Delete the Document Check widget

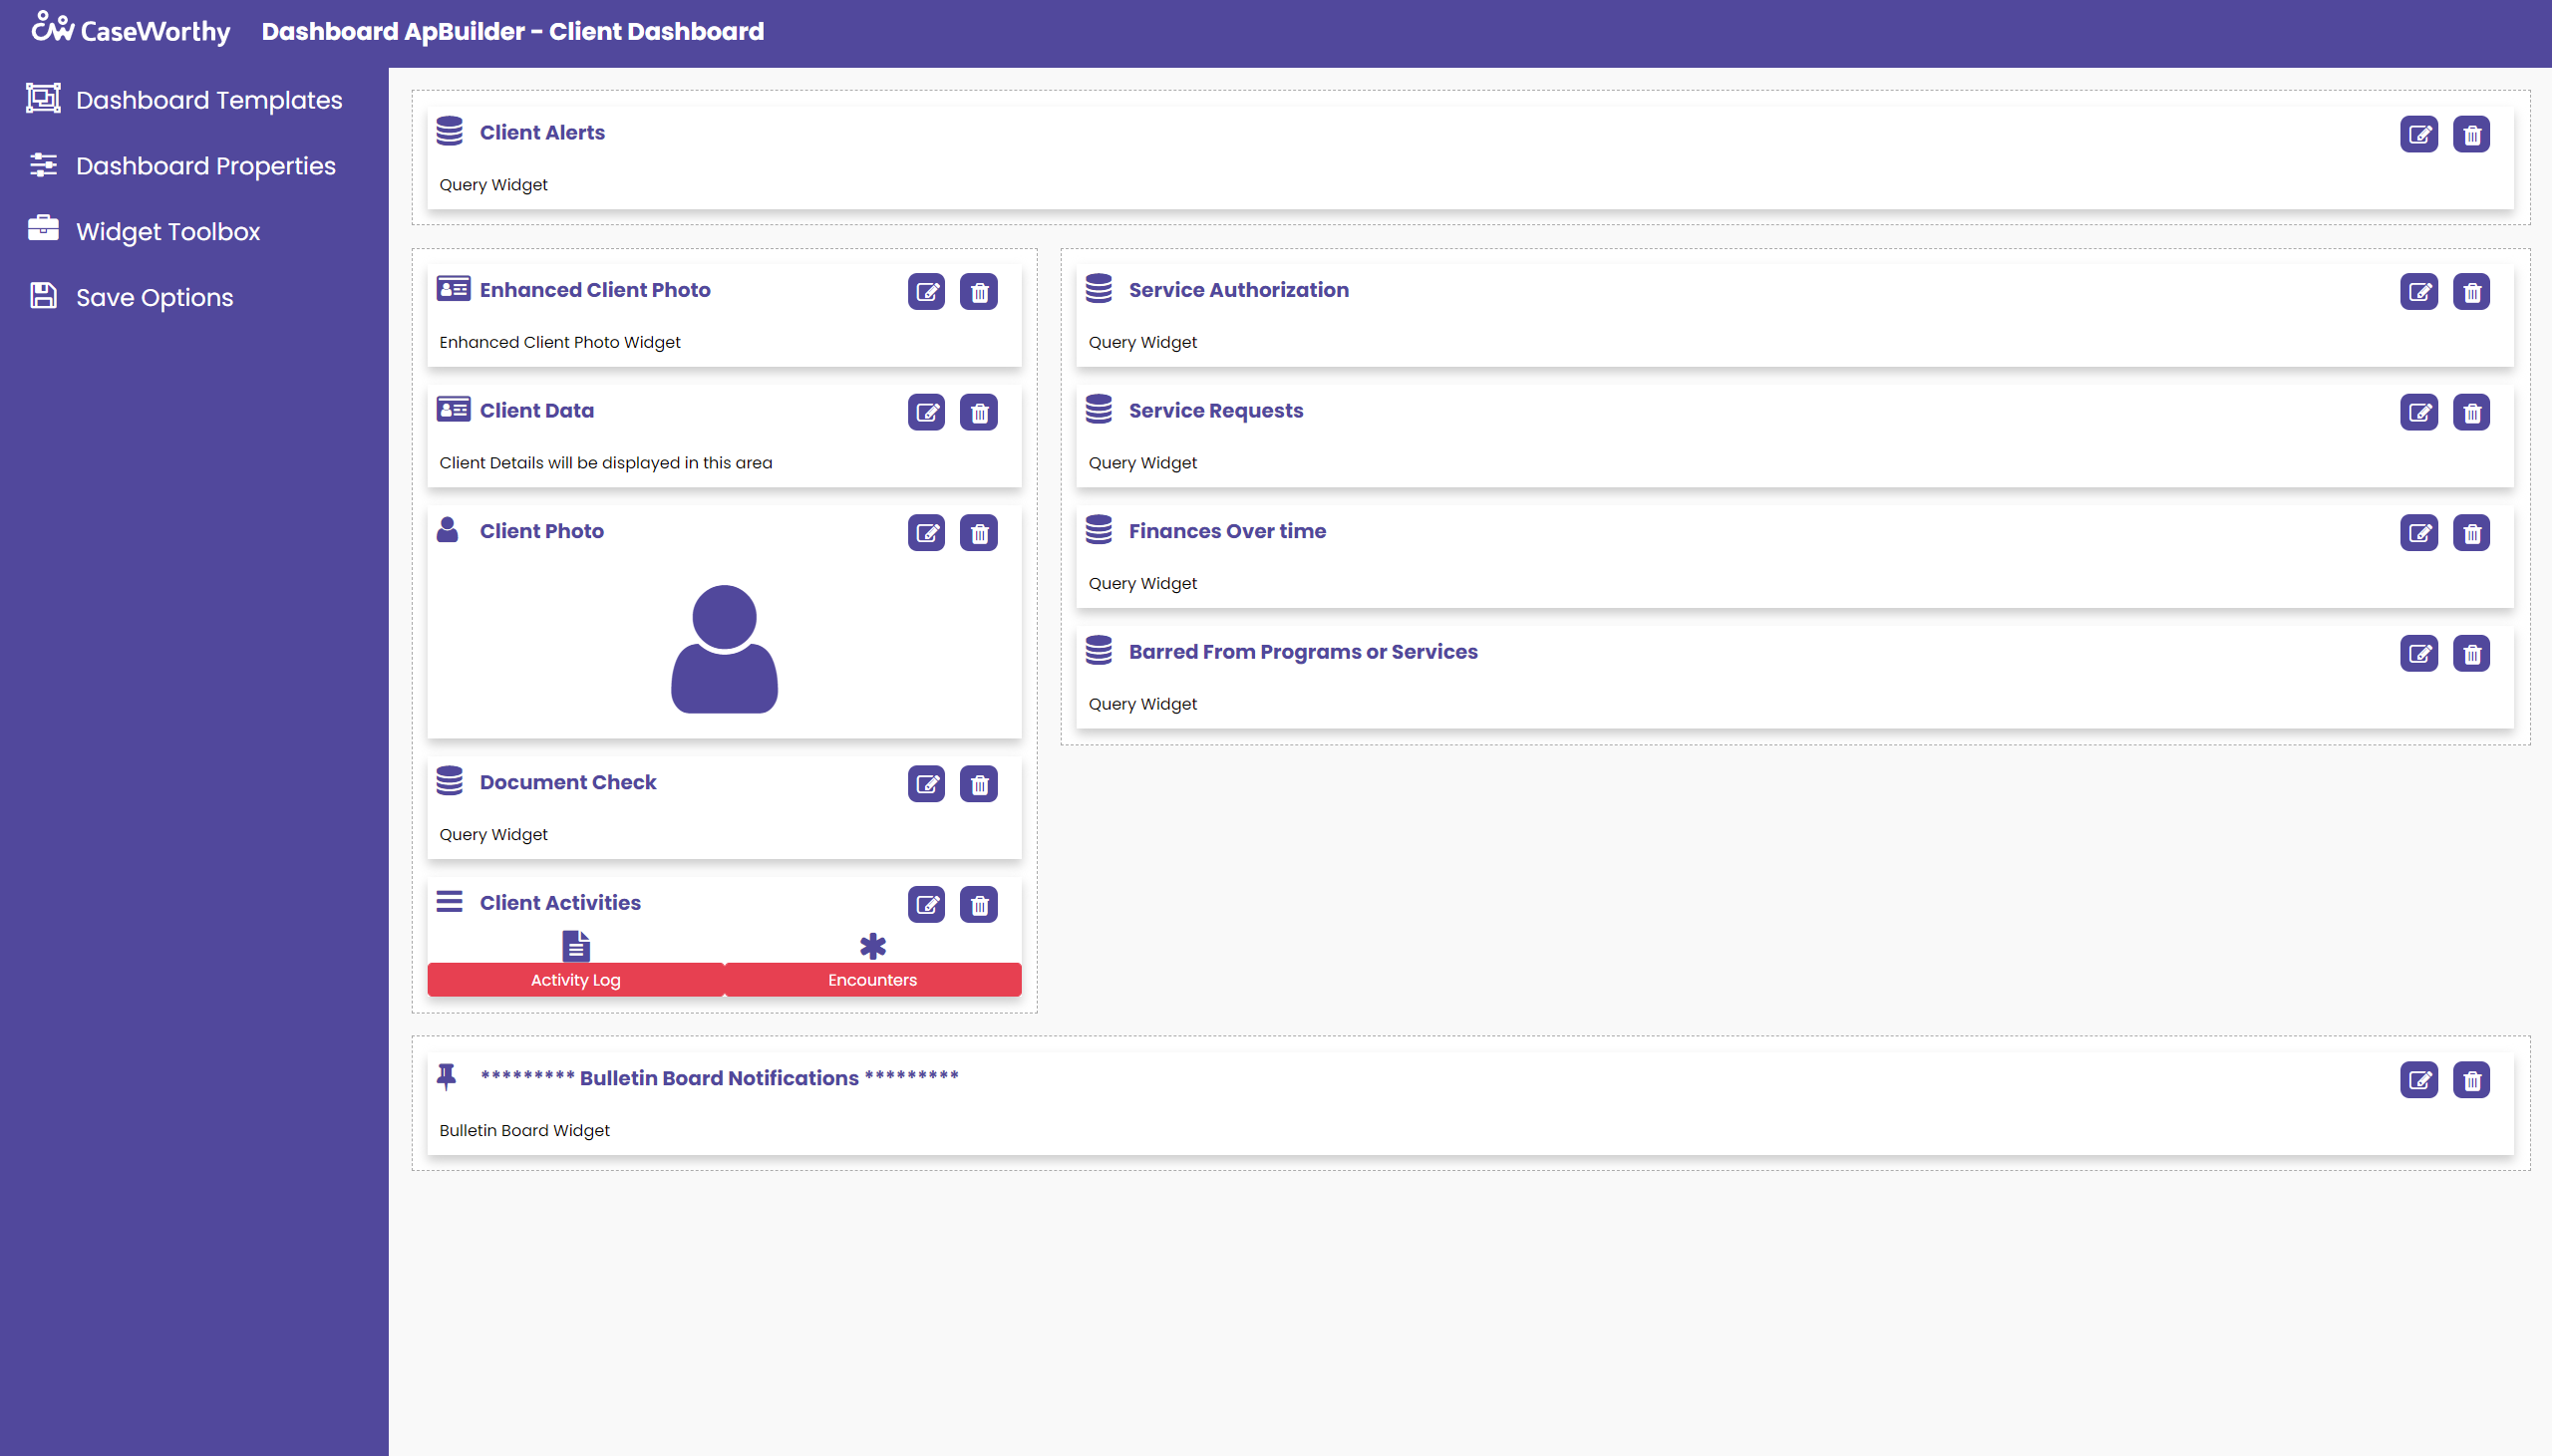click(x=978, y=784)
